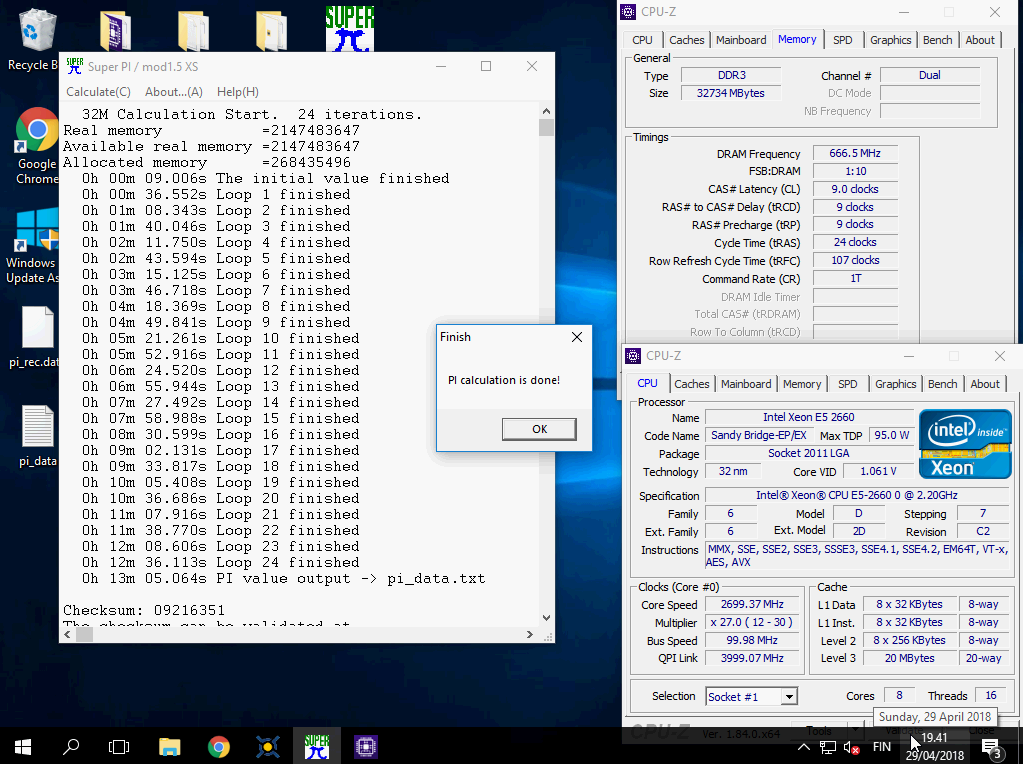This screenshot has height=764, width=1023.
Task: Open the Calculate(C) menu in Super PI
Action: pos(99,92)
